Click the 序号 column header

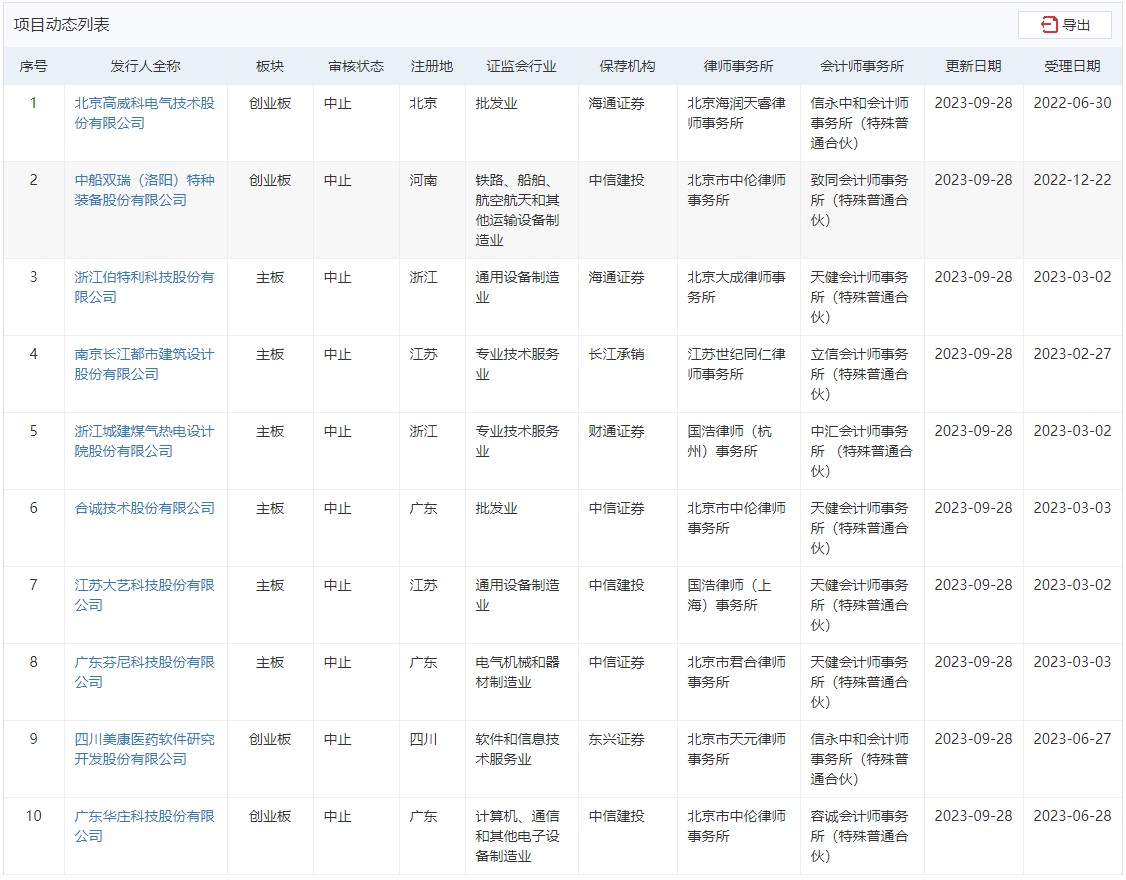pos(33,66)
